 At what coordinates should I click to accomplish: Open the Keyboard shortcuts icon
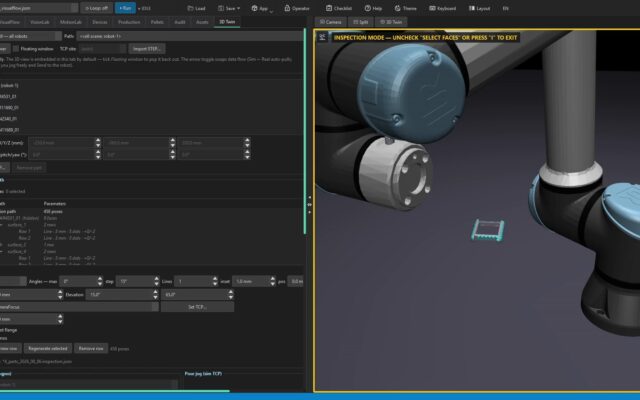pos(432,8)
